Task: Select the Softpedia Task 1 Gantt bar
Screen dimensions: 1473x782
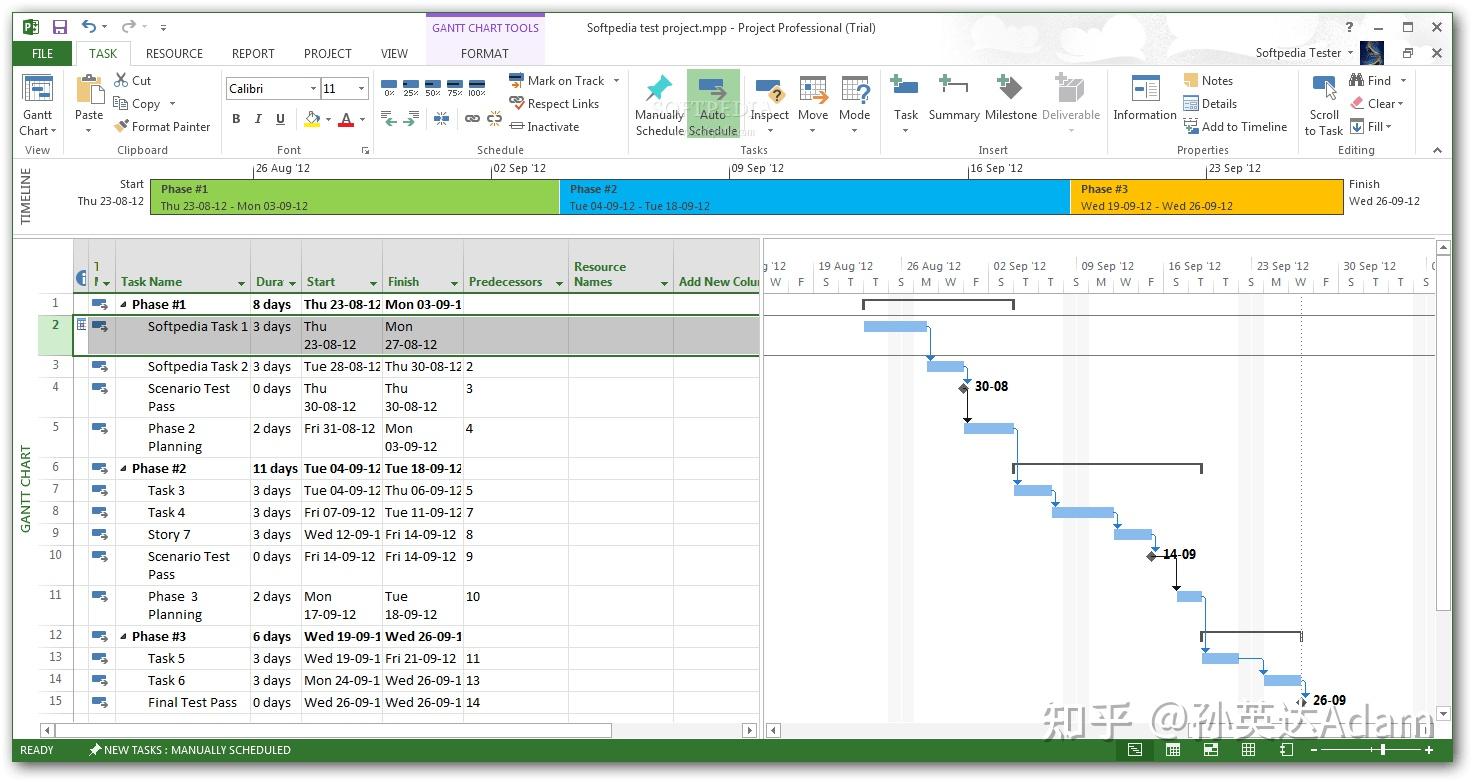Action: click(895, 327)
